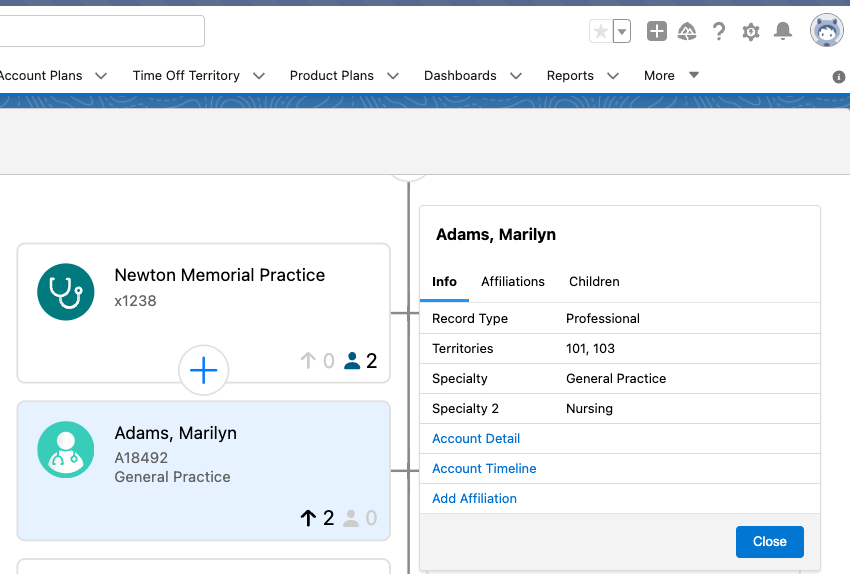Open the More navigation dropdown
This screenshot has height=574, width=850.
671,76
